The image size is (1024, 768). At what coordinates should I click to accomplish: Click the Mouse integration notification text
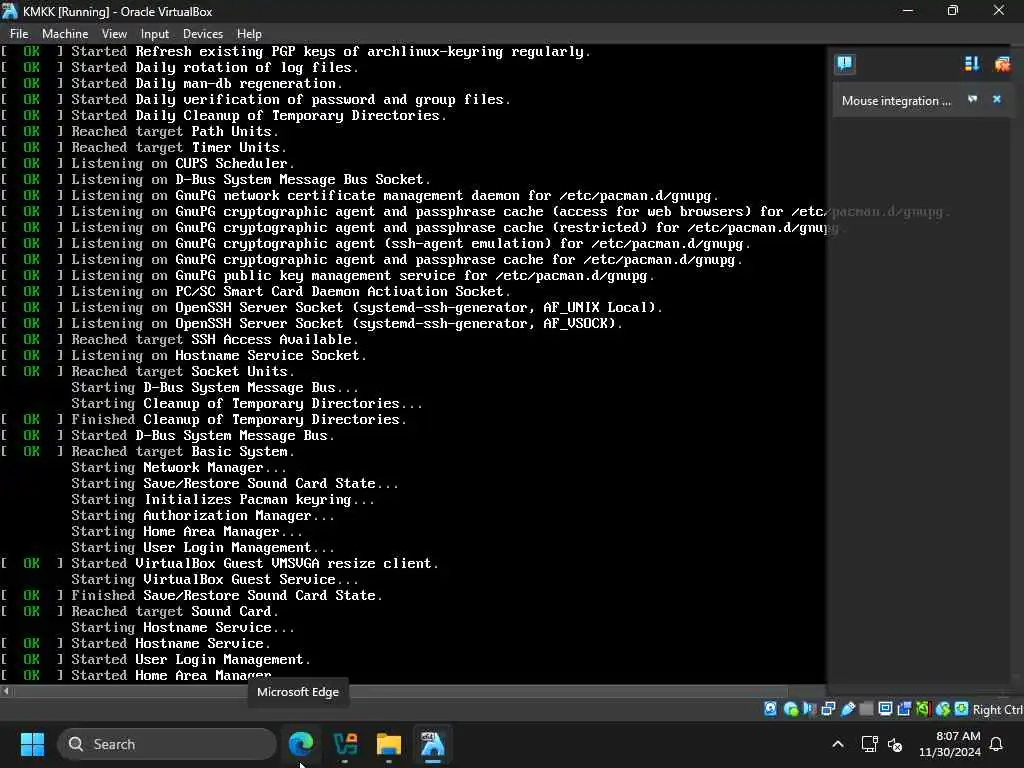pos(895,101)
